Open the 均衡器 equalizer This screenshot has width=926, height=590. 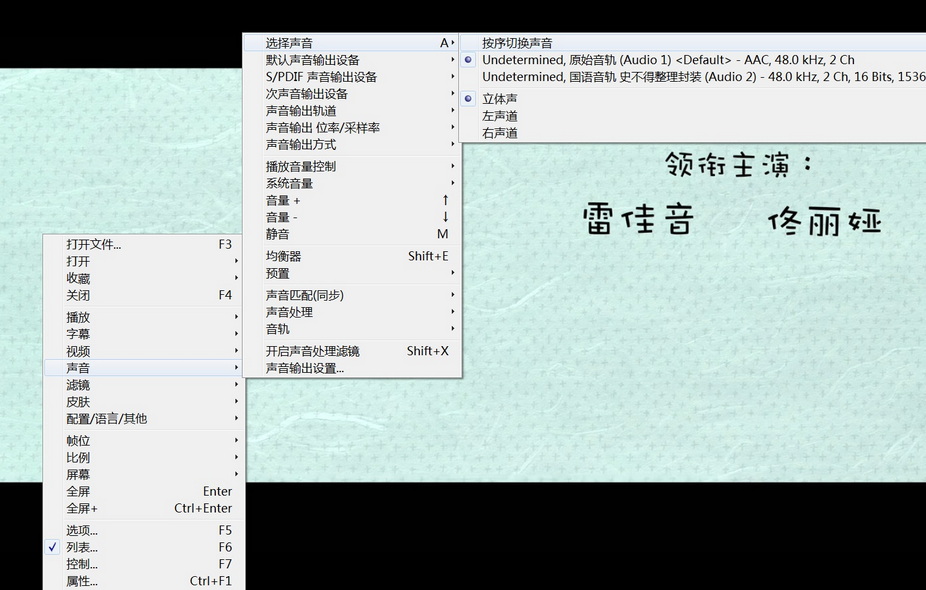(283, 256)
